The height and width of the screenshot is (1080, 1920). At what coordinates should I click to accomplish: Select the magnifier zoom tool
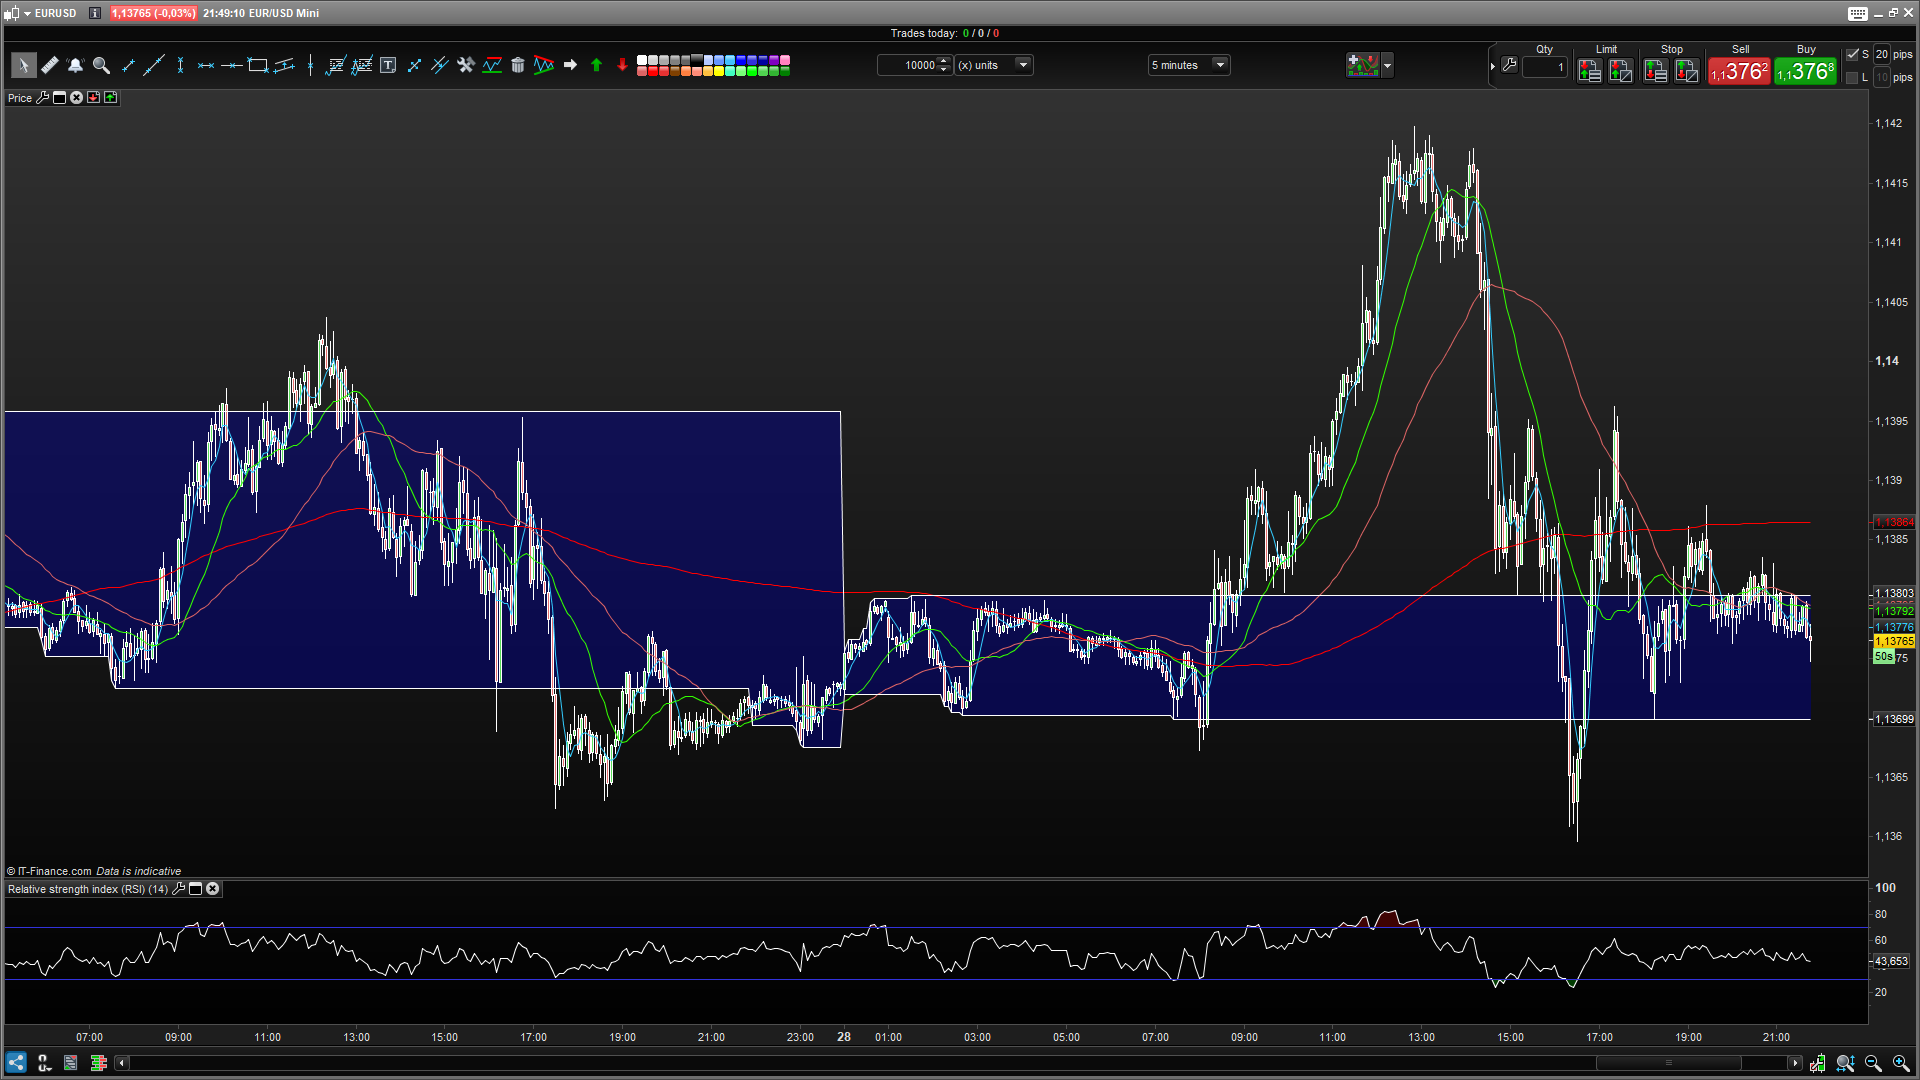101,65
